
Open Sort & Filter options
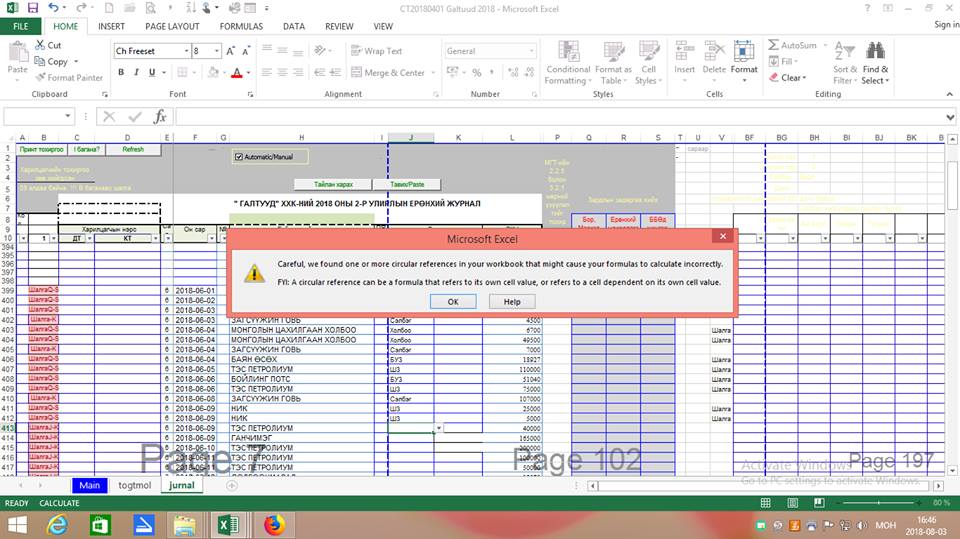[844, 60]
